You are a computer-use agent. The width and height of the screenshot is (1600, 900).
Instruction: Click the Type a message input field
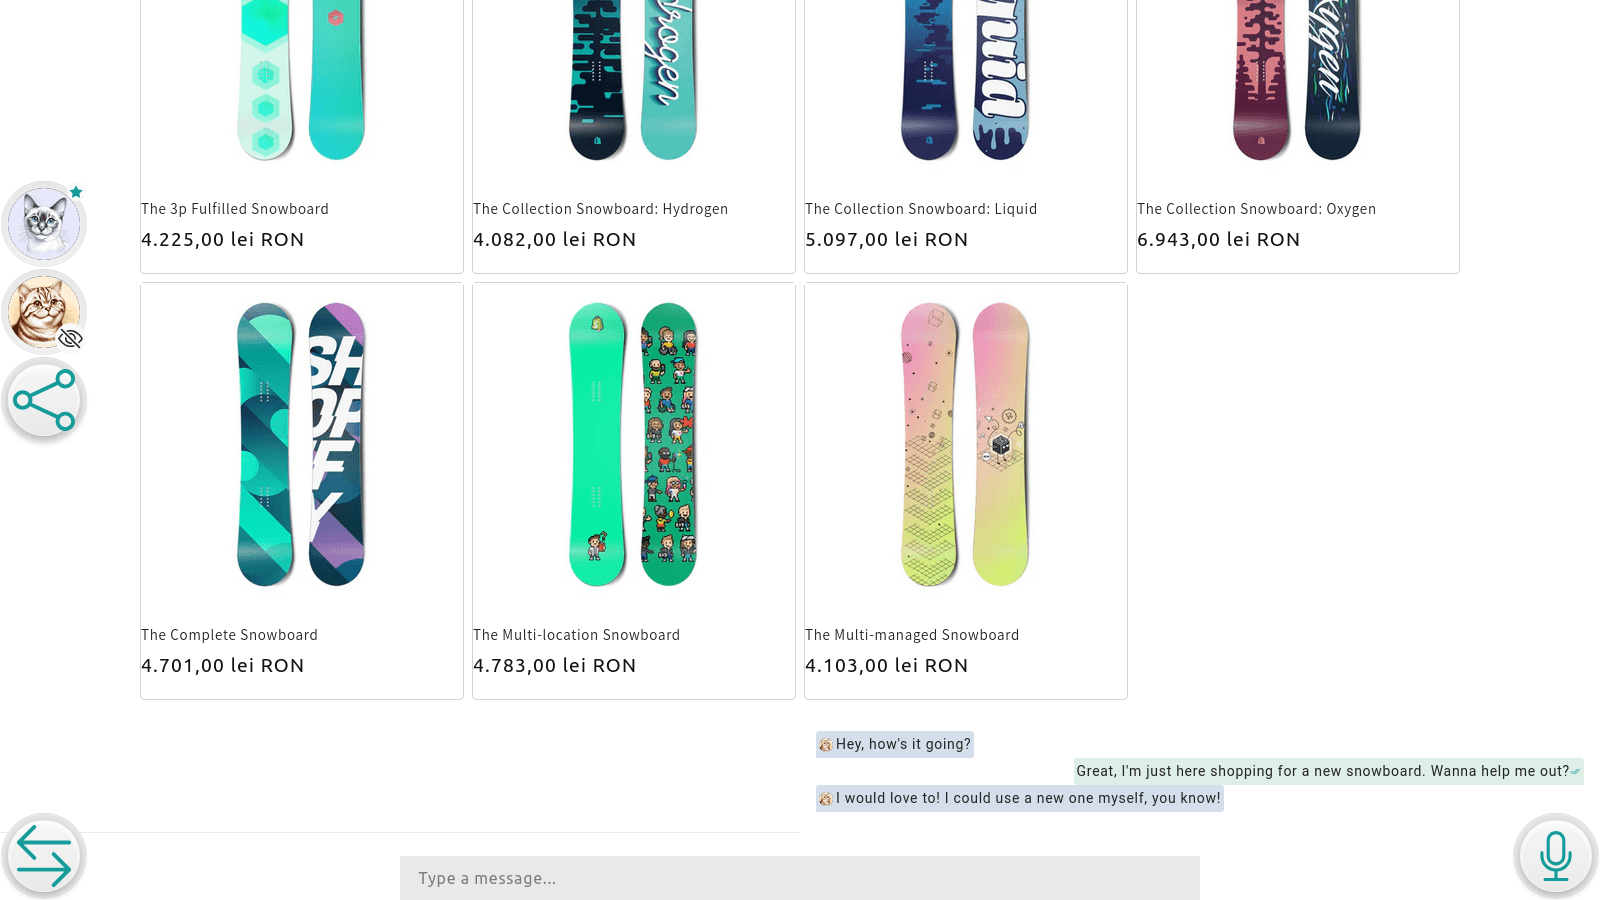799,877
